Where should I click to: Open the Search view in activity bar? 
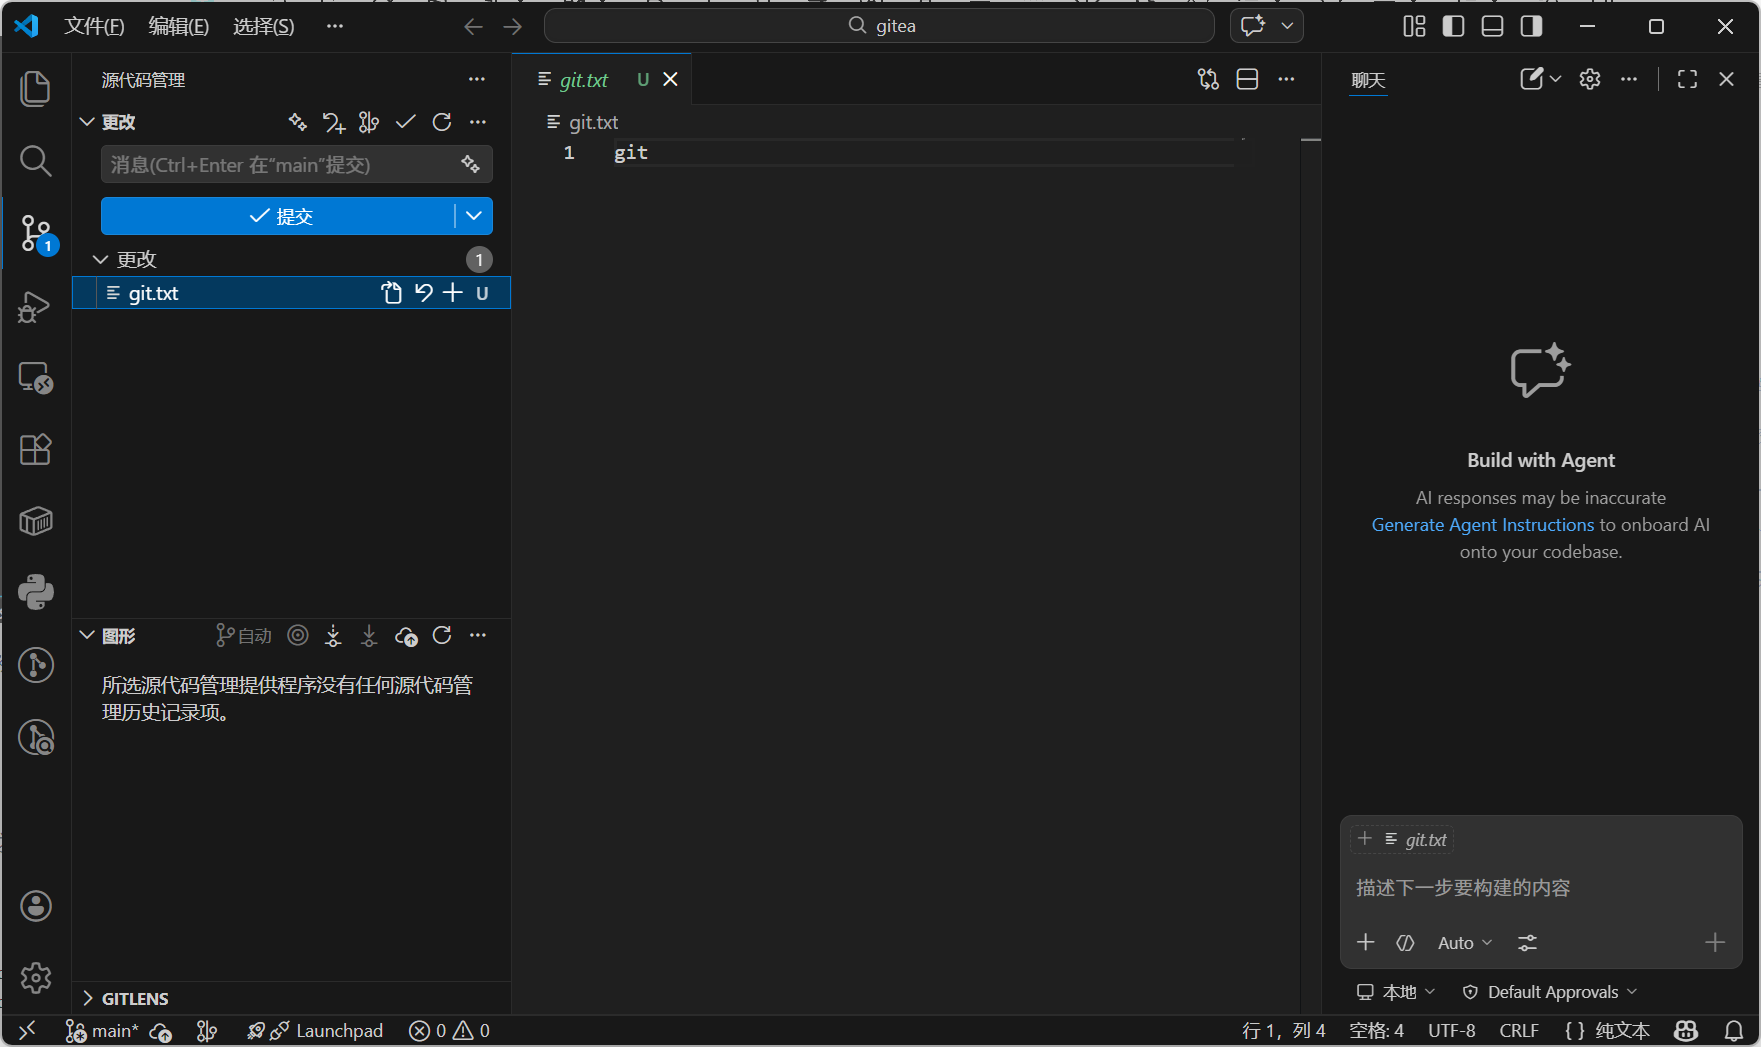coord(36,161)
